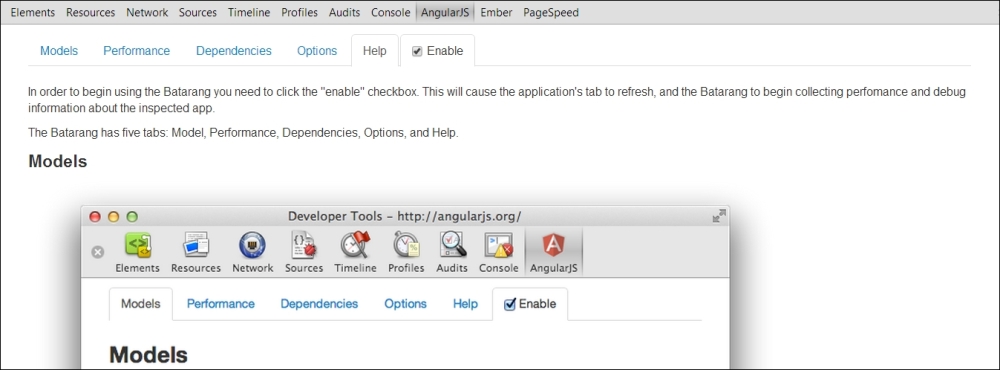
Task: Click paragraph starting 'In order to begin using'
Action: pyautogui.click(x=497, y=100)
